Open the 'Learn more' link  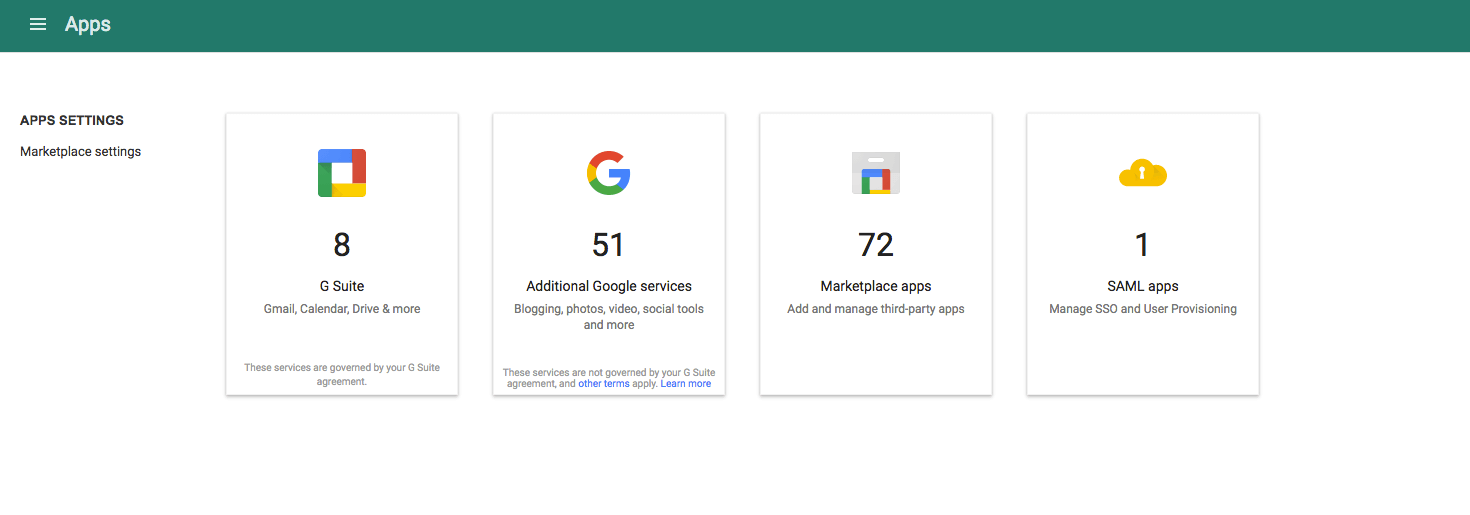pyautogui.click(x=686, y=384)
